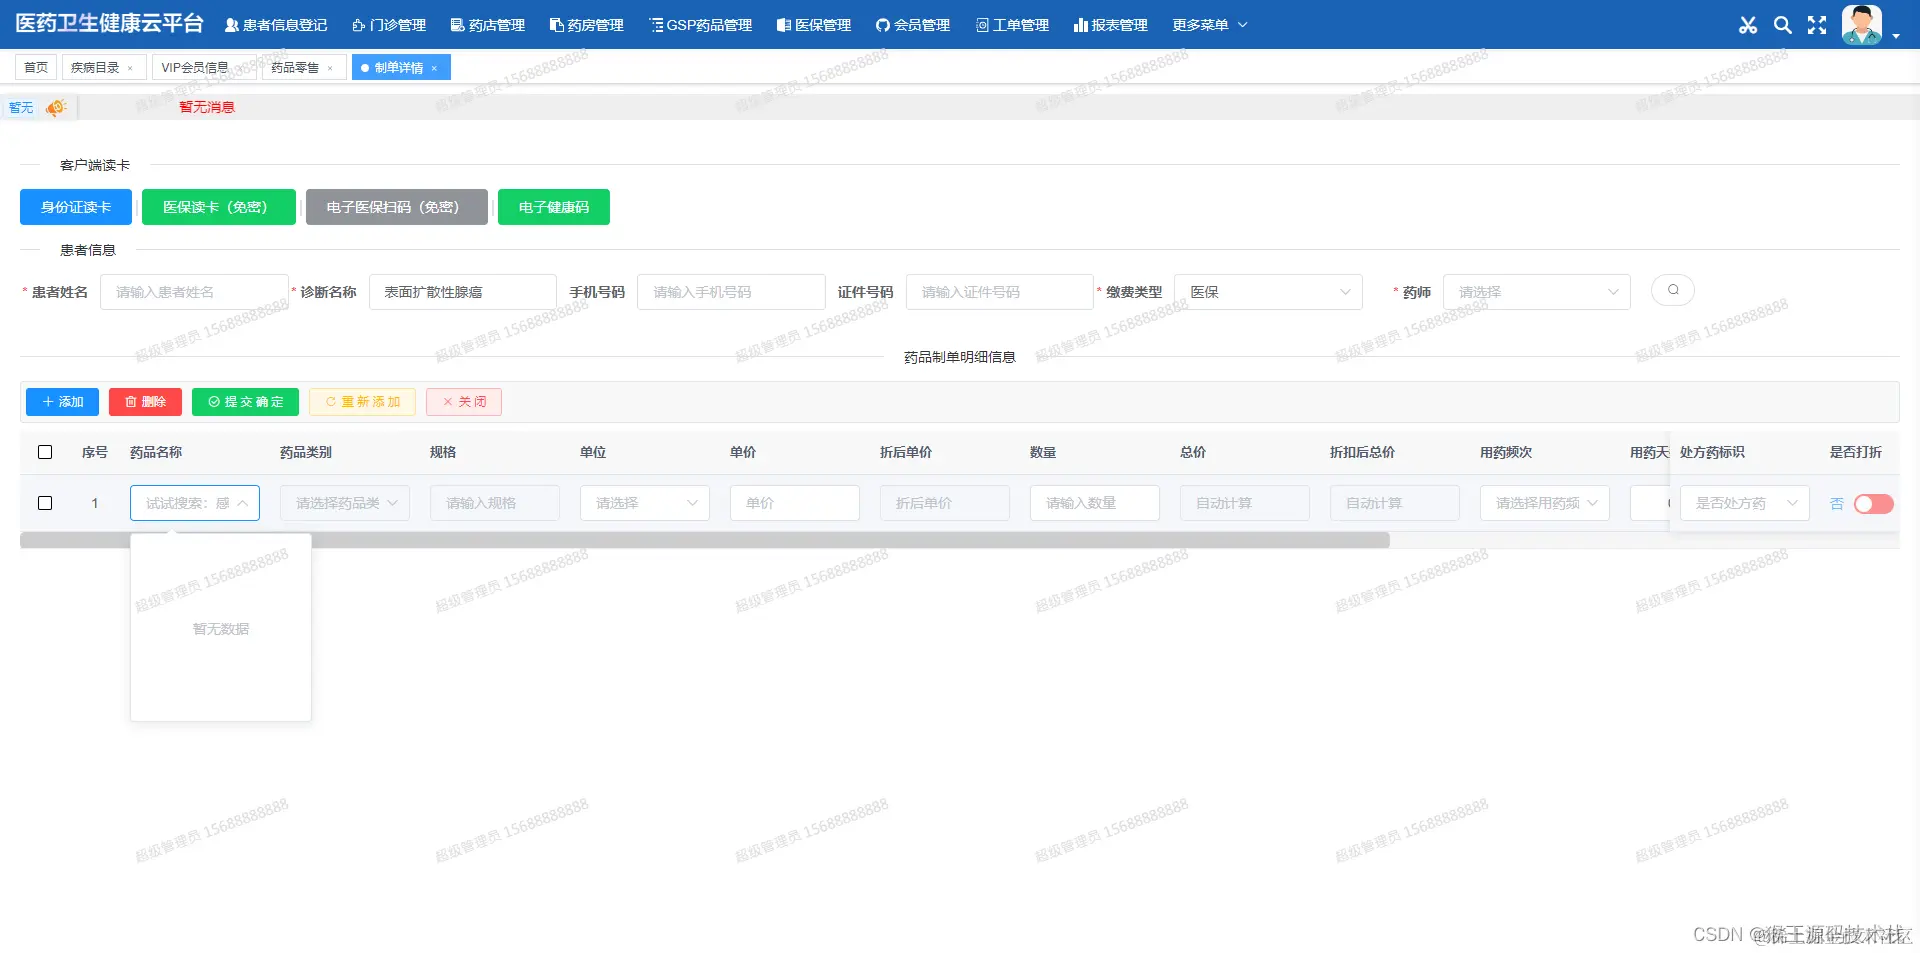Click the red 删除 button
The width and height of the screenshot is (1920, 953).
point(145,402)
